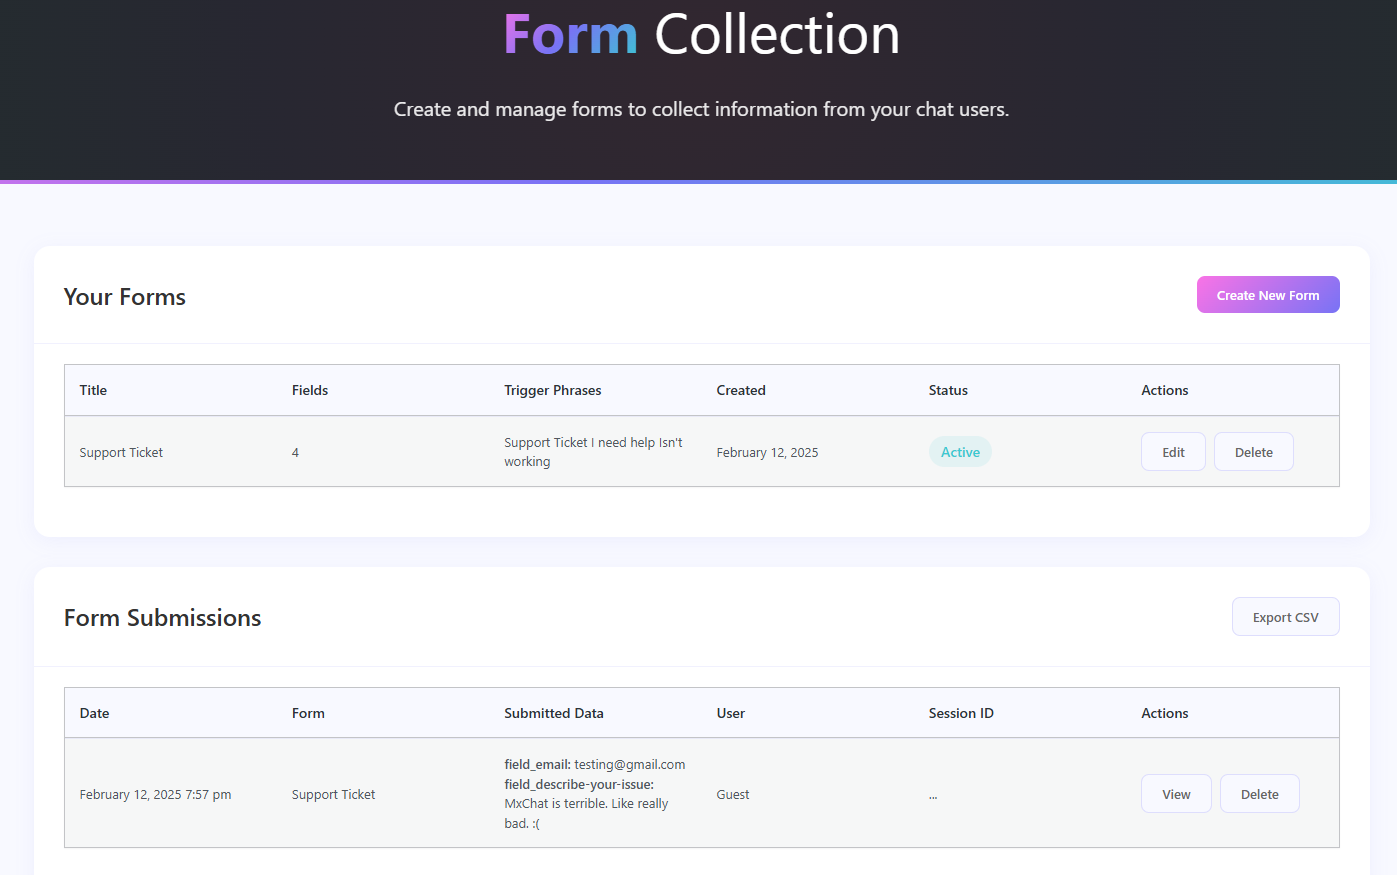Screen dimensions: 1397x875
Task: Click the Active status badge
Action: click(960, 452)
